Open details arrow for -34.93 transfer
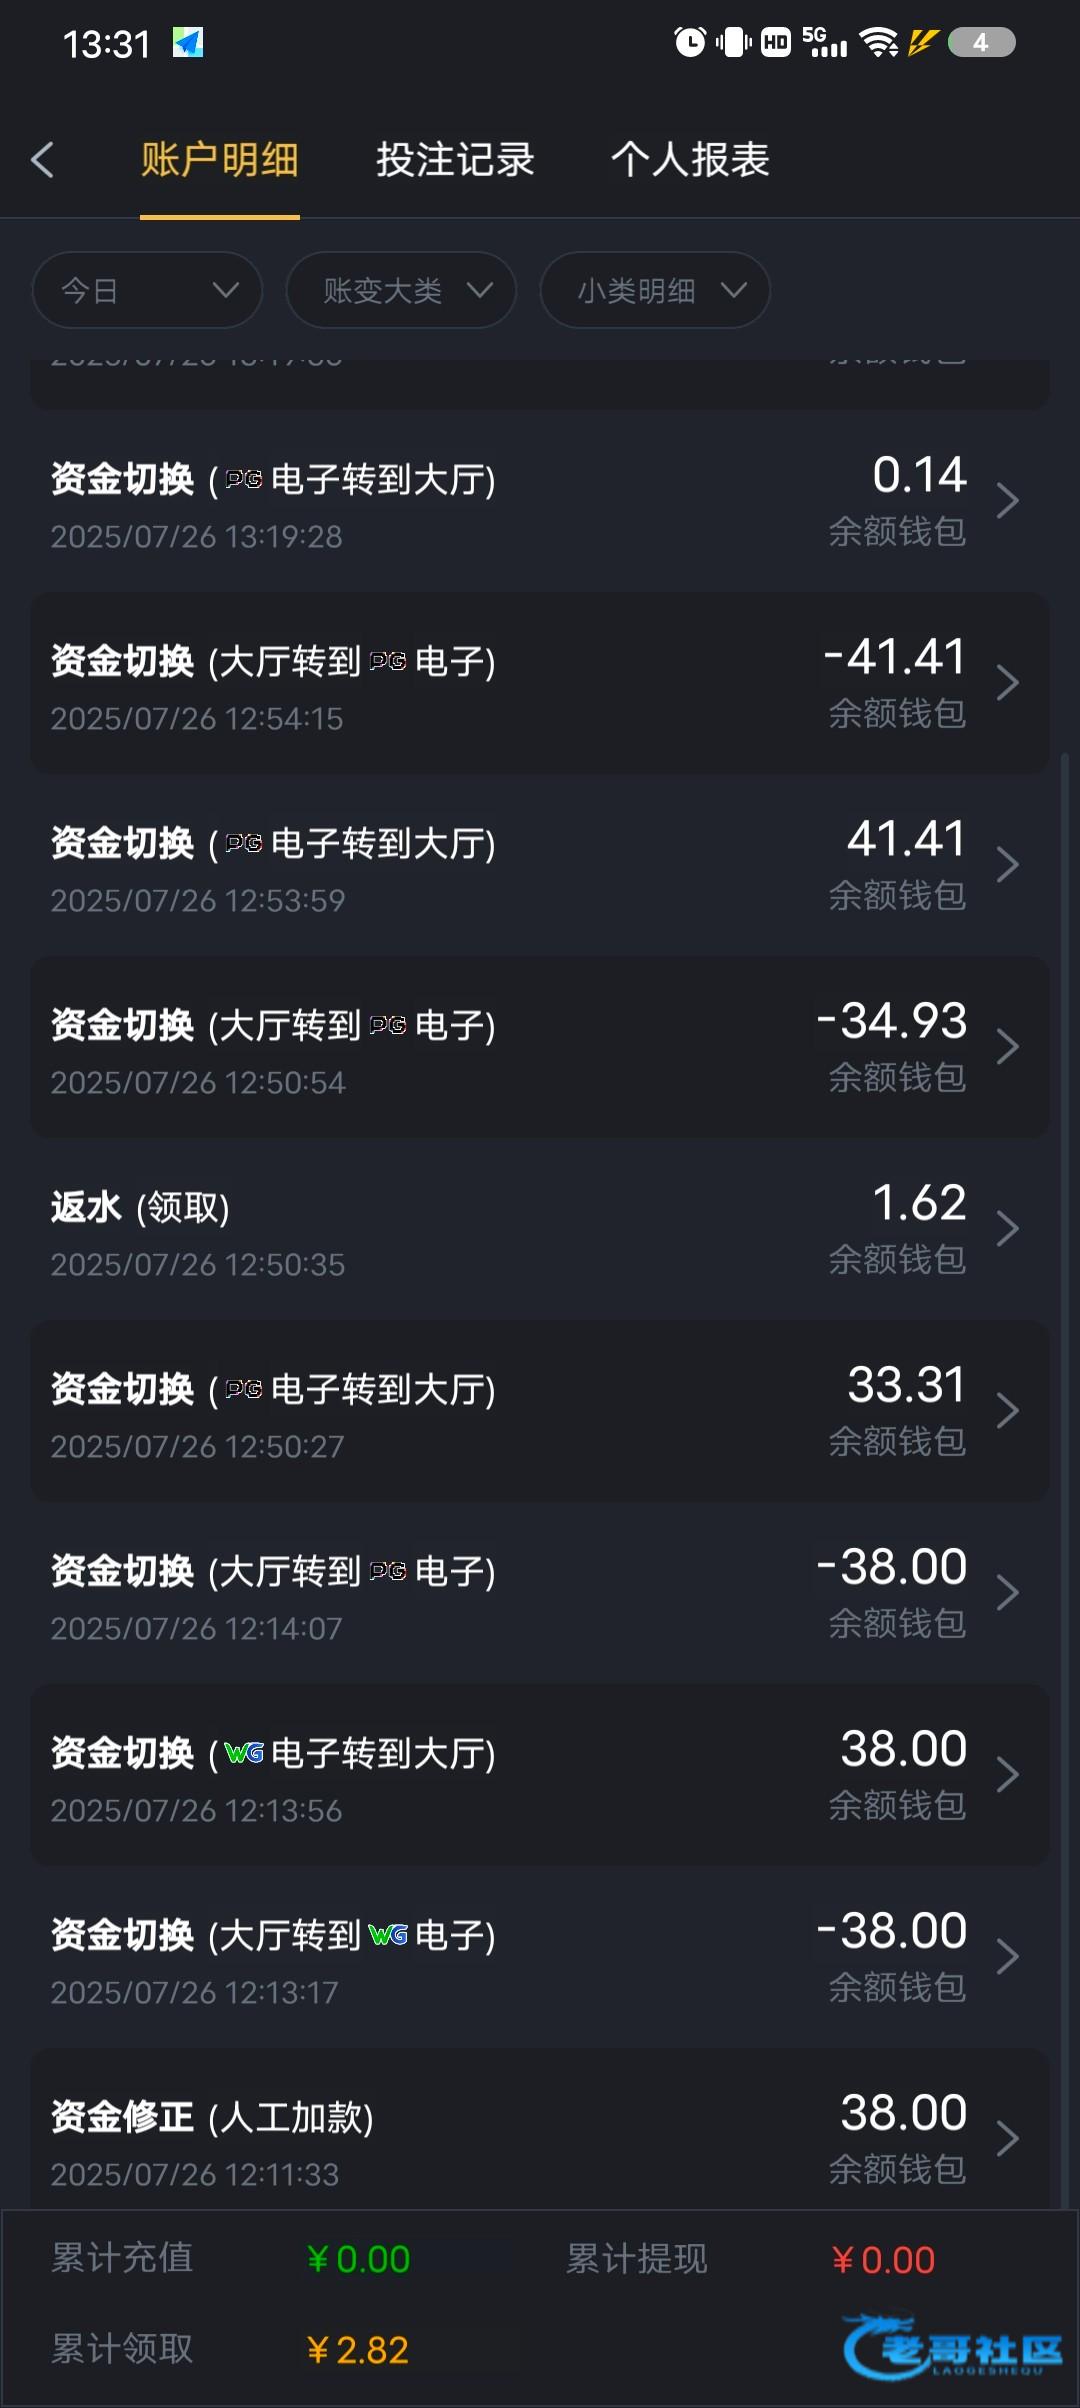Screen dimensions: 1080x2408 [x=1007, y=1047]
